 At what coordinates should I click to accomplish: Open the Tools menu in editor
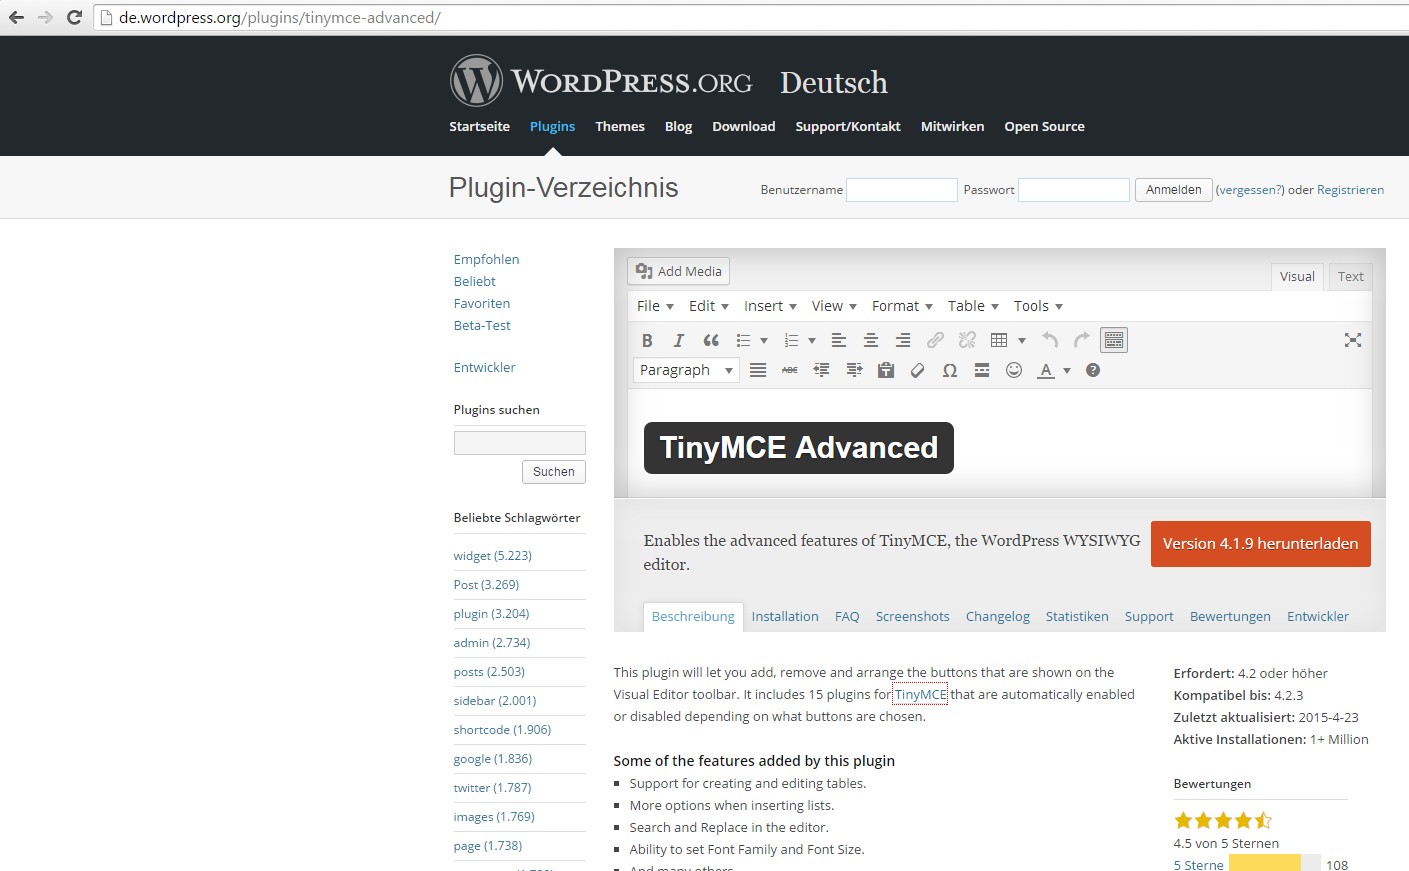tap(1038, 306)
